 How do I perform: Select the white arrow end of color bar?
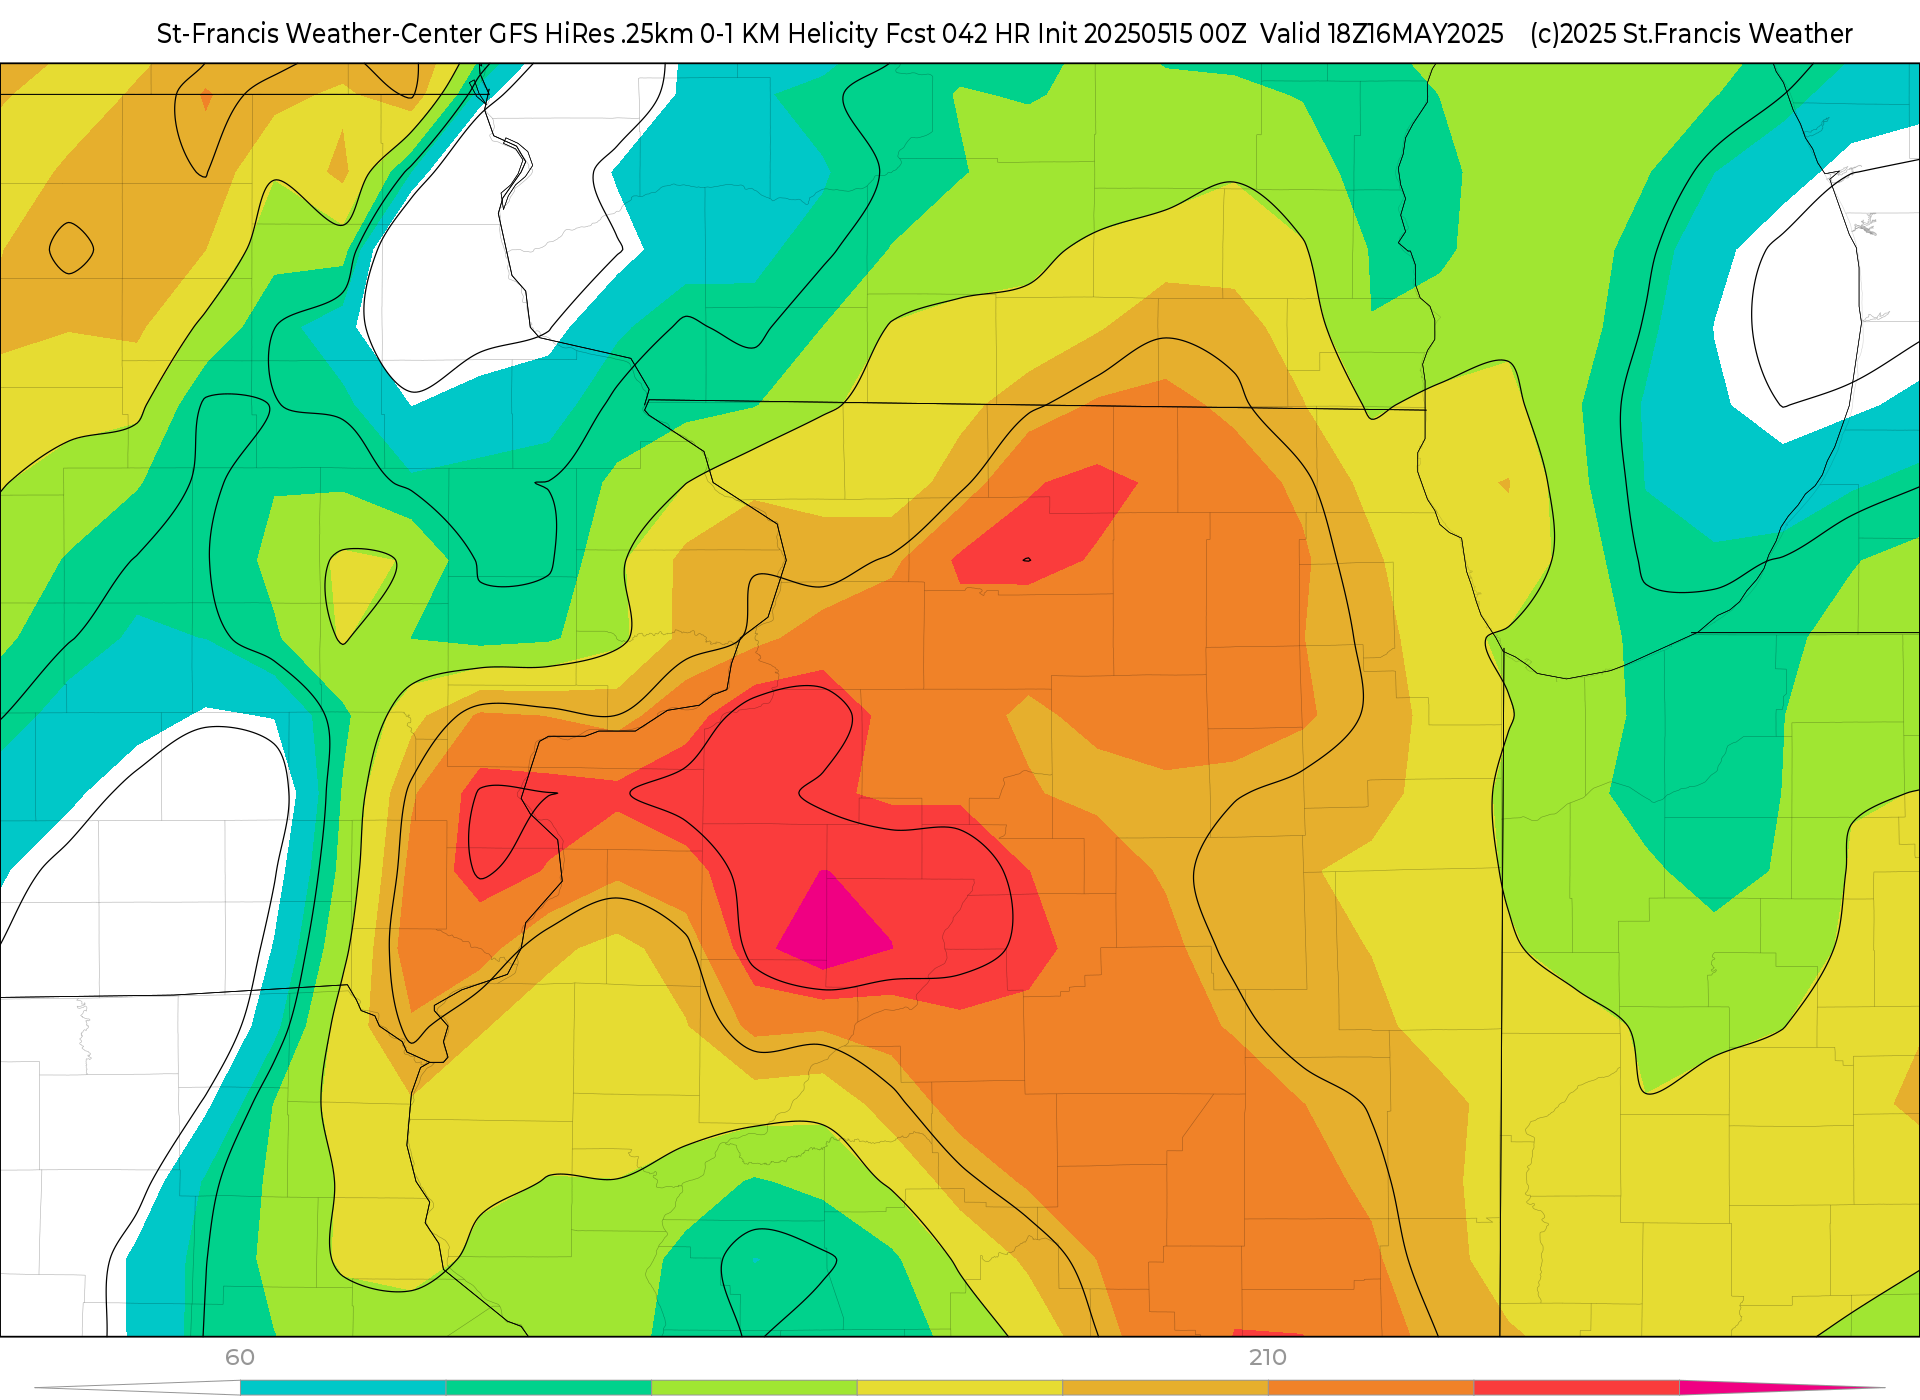140,1387
